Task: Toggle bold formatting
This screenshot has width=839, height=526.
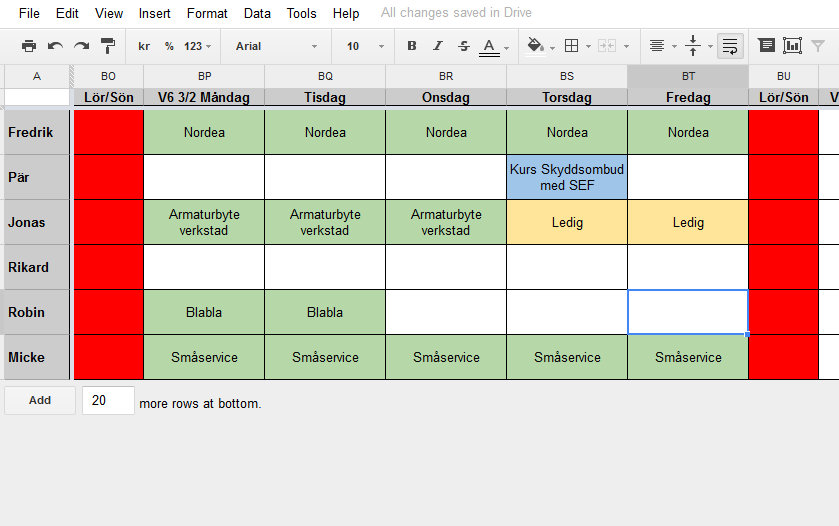Action: (411, 46)
